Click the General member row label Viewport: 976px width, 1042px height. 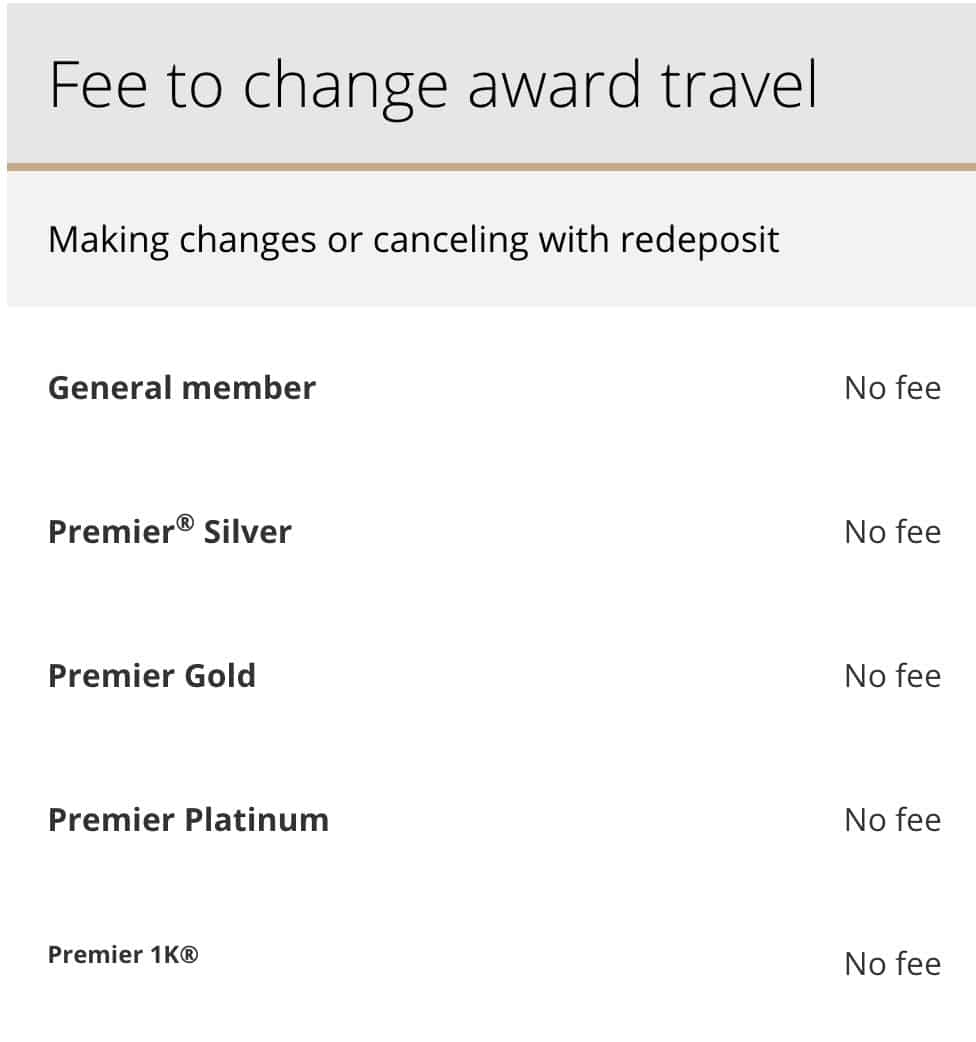[x=182, y=387]
